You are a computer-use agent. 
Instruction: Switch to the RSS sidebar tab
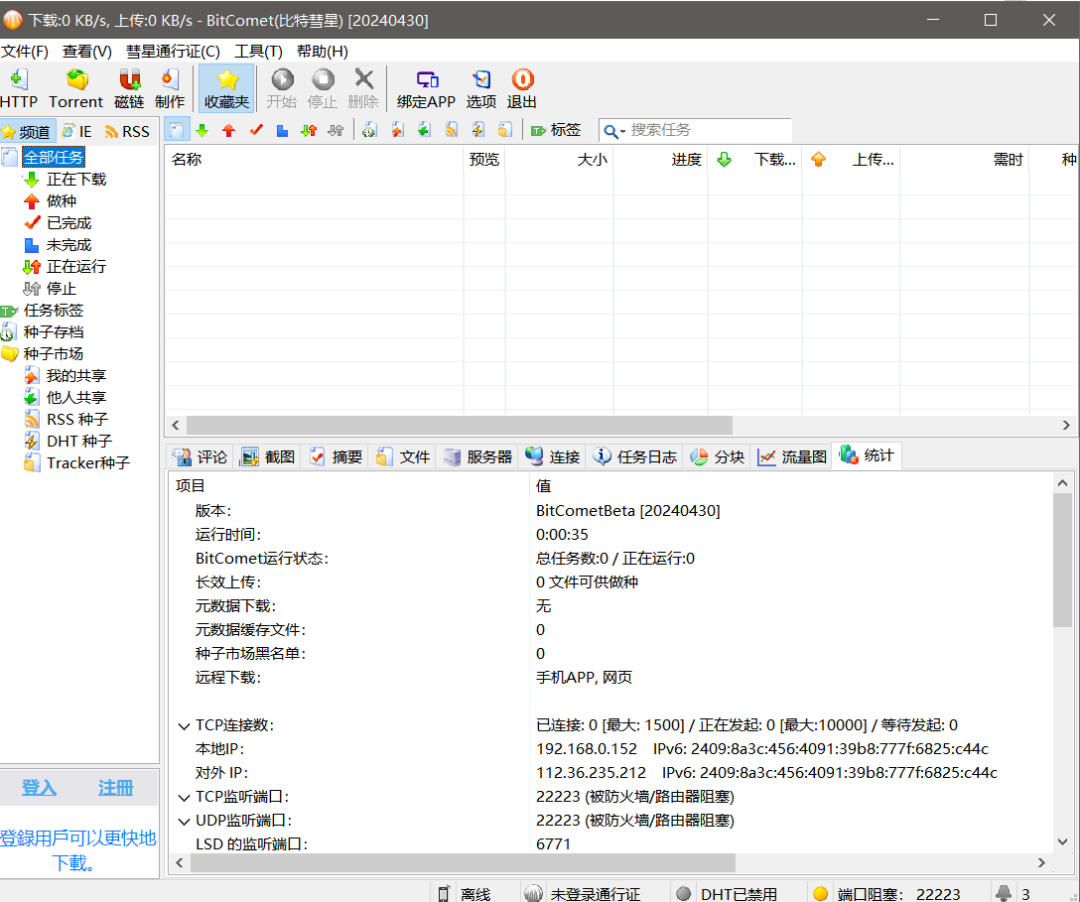coord(127,132)
